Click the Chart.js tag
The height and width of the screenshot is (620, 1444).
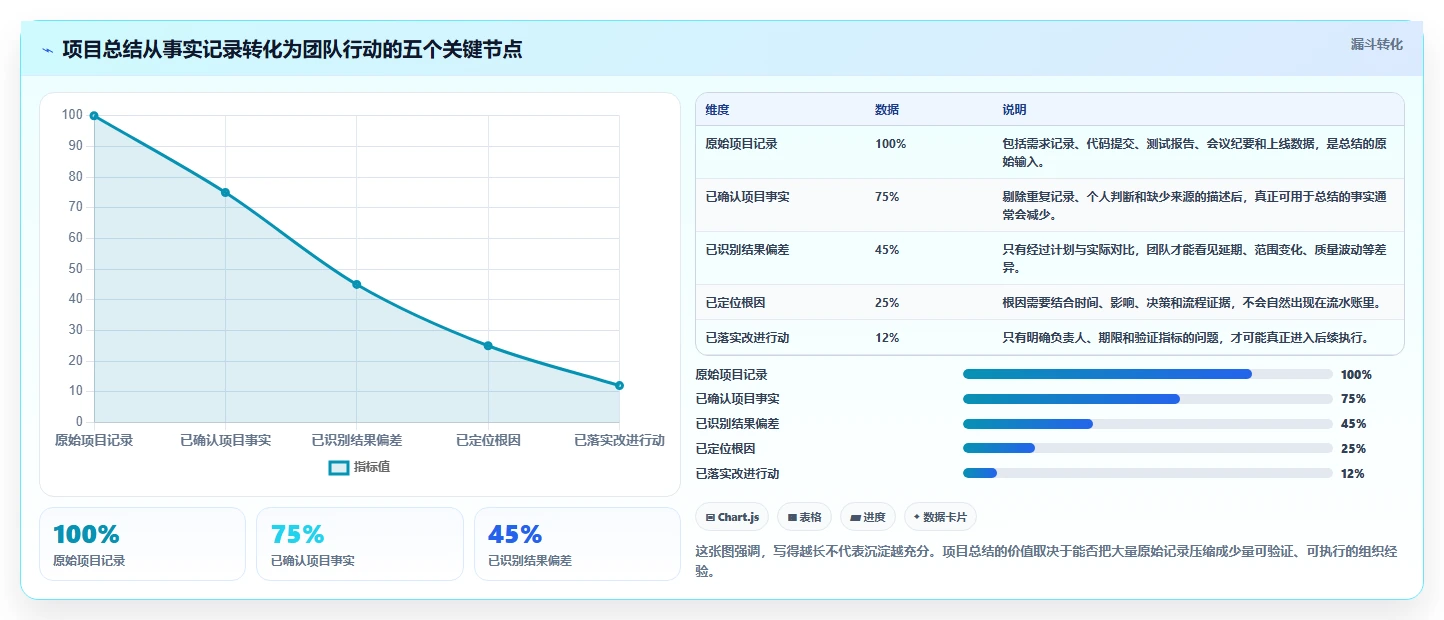tap(732, 517)
